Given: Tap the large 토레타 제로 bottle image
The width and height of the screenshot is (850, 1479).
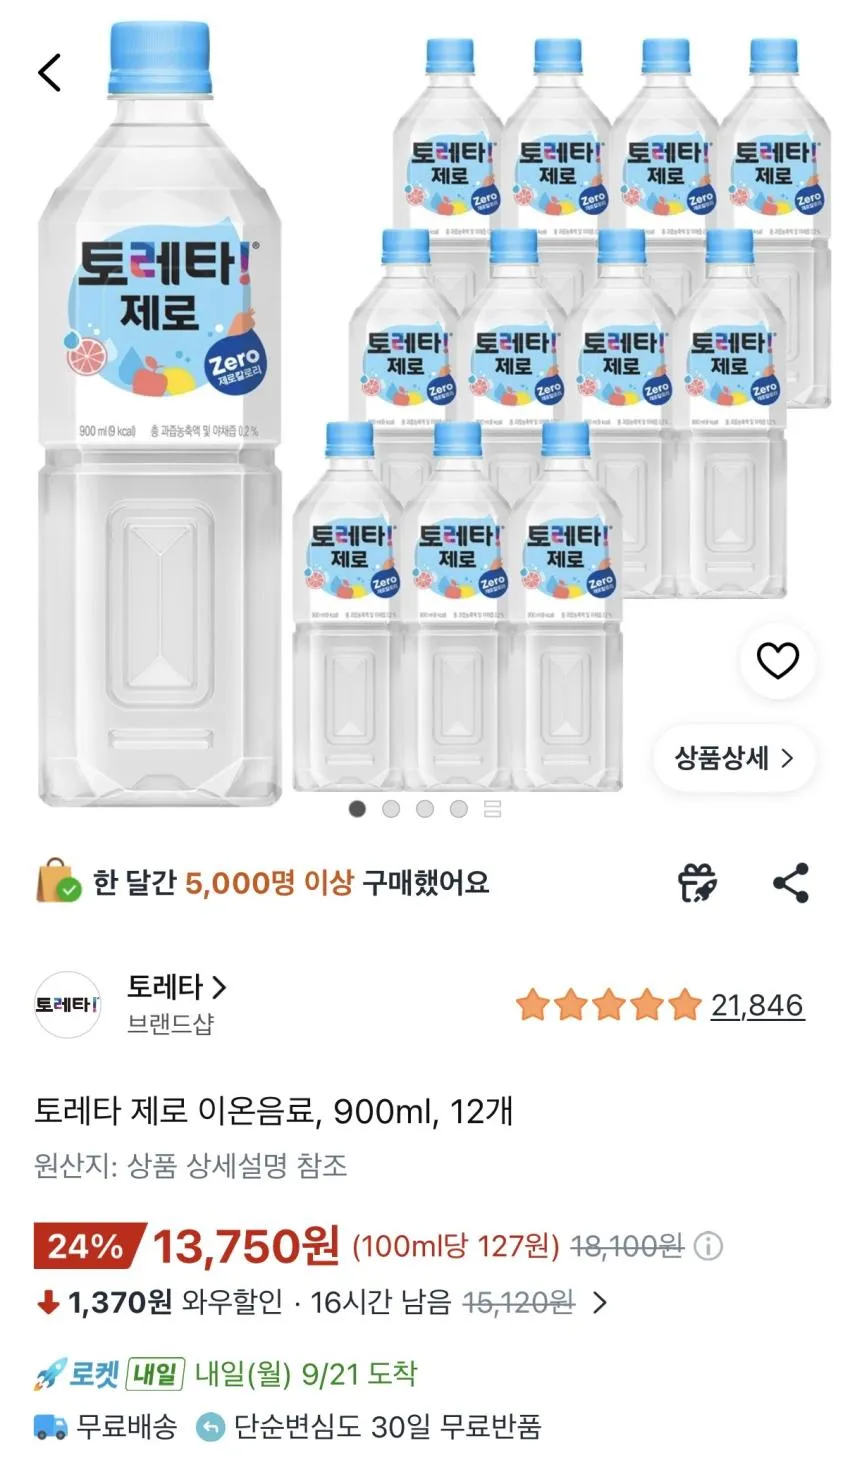Looking at the screenshot, I should (x=160, y=415).
